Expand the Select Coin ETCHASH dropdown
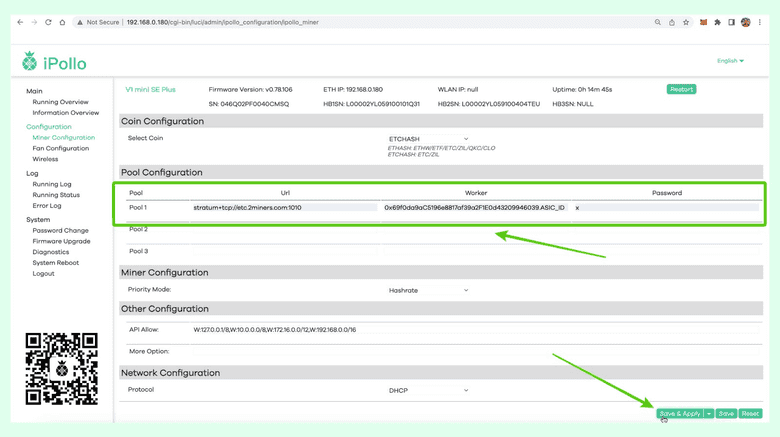 coord(428,139)
